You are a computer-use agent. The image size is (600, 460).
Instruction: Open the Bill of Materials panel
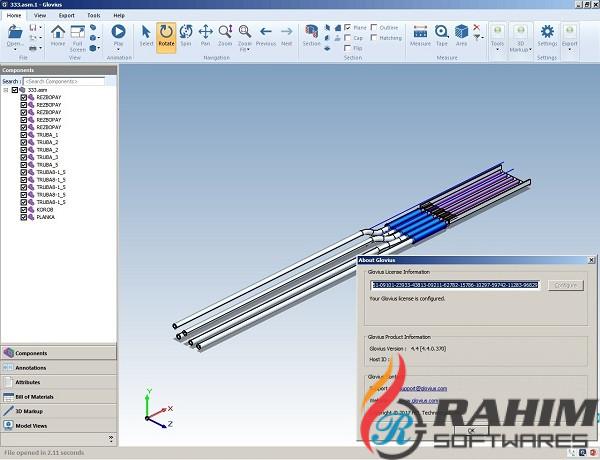59,397
